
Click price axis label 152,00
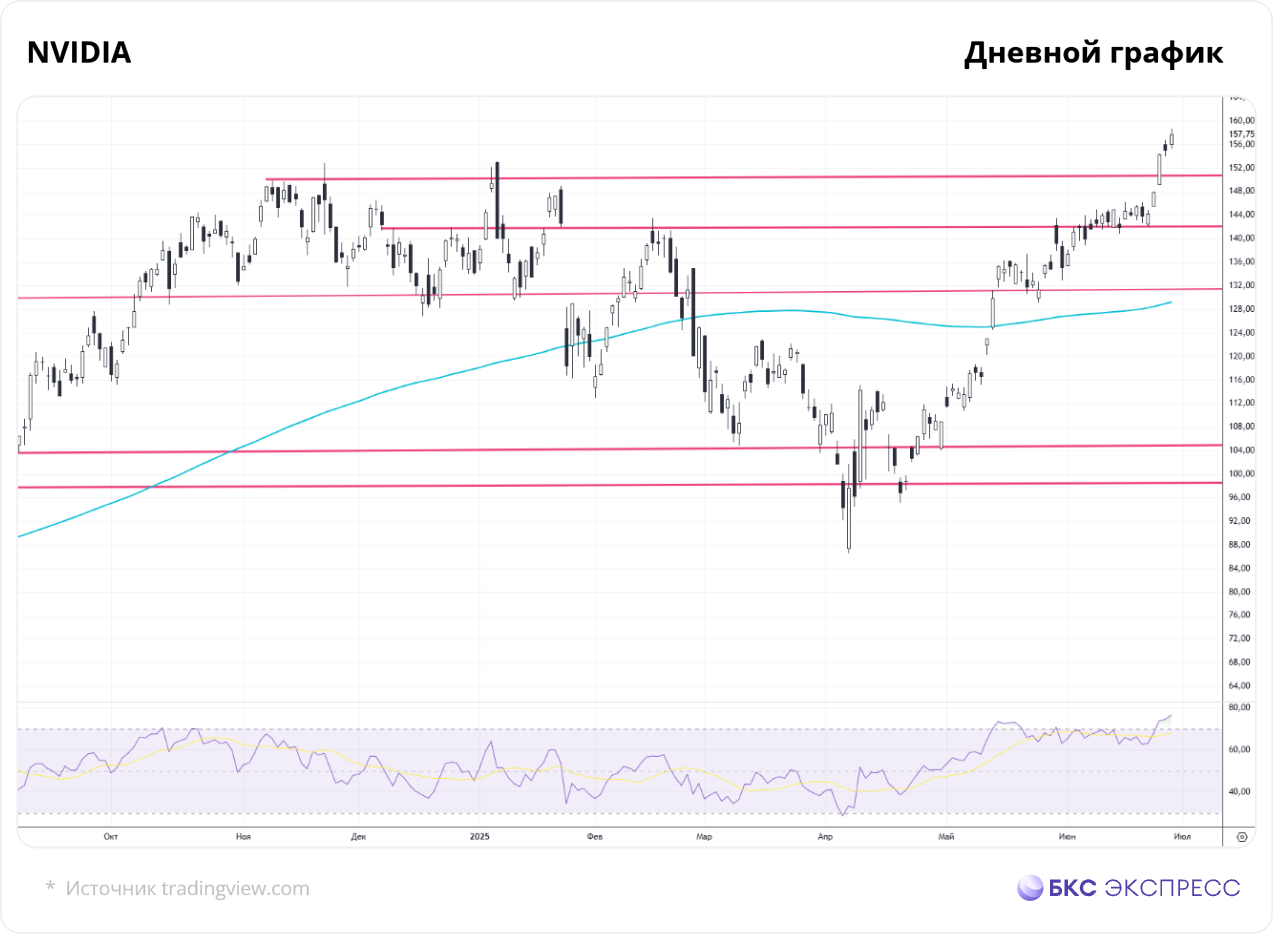pyautogui.click(x=1241, y=167)
